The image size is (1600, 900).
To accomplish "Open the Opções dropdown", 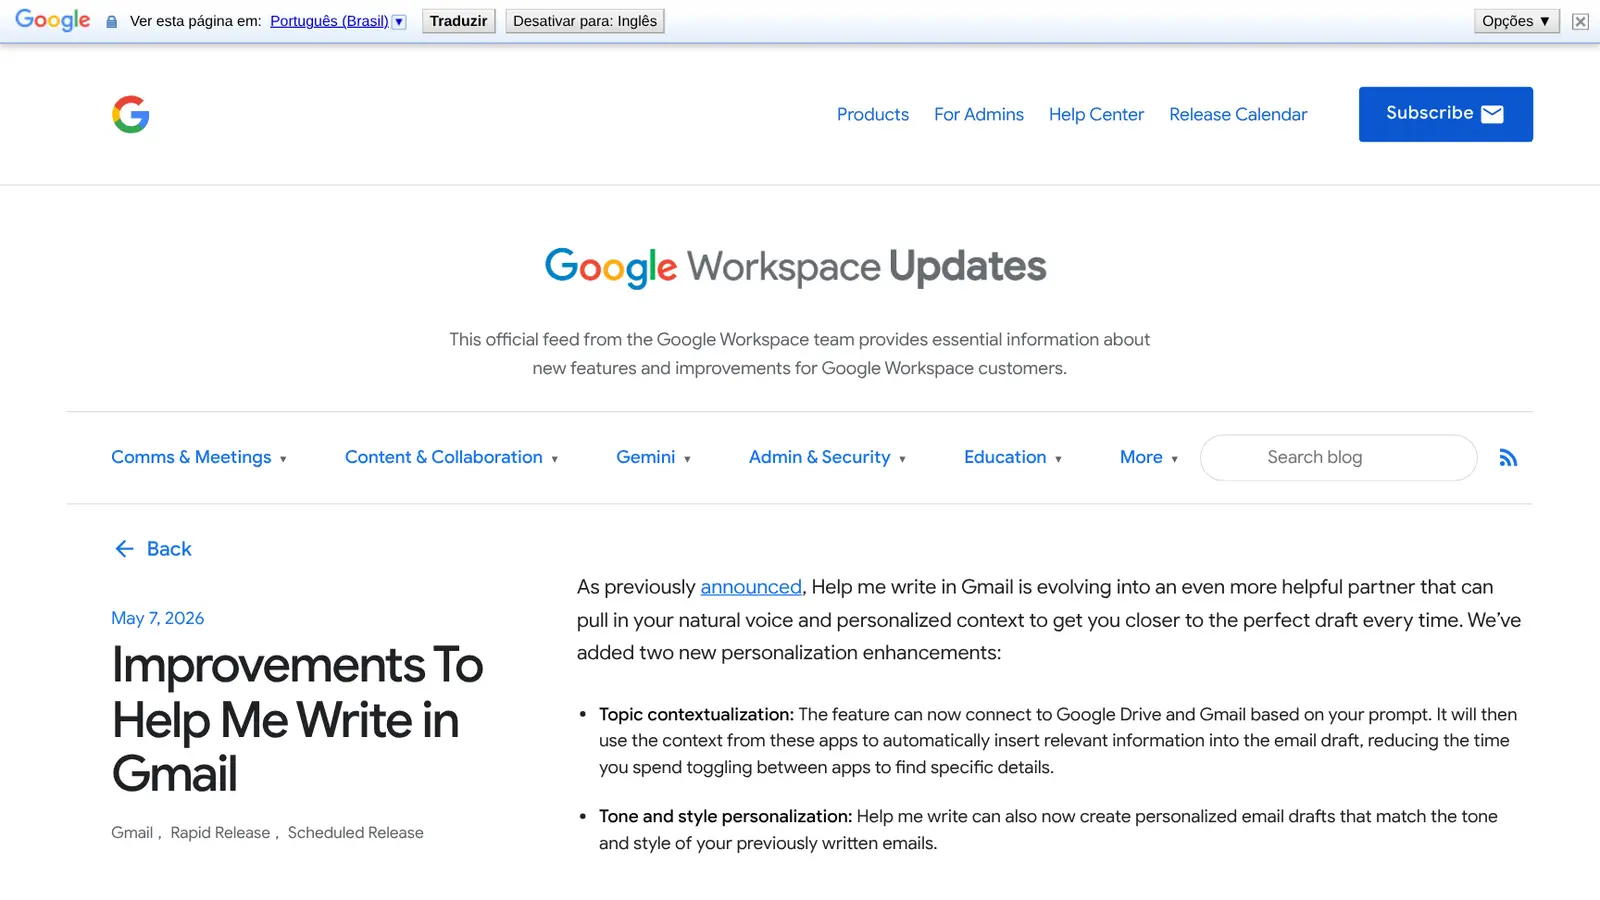I will pos(1516,21).
